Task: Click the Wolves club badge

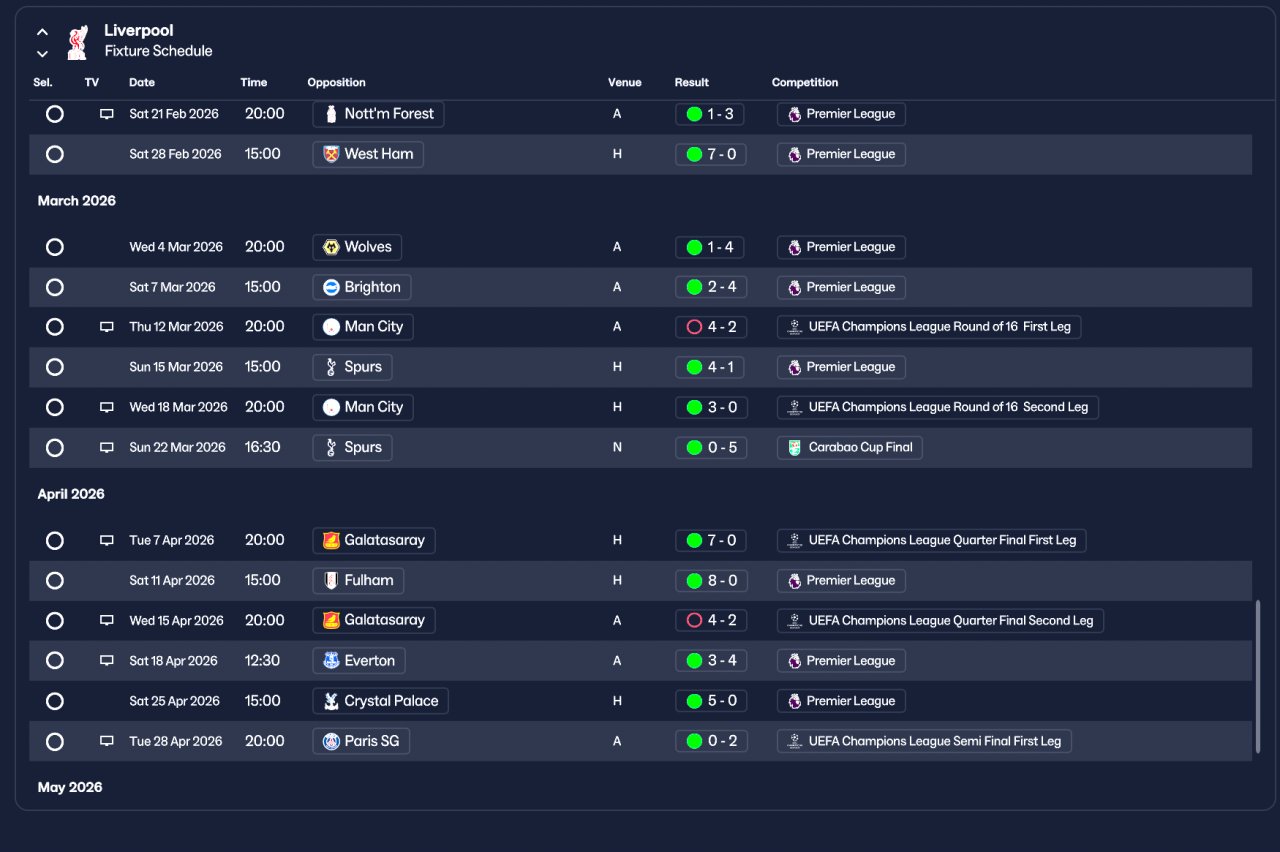Action: coord(331,247)
